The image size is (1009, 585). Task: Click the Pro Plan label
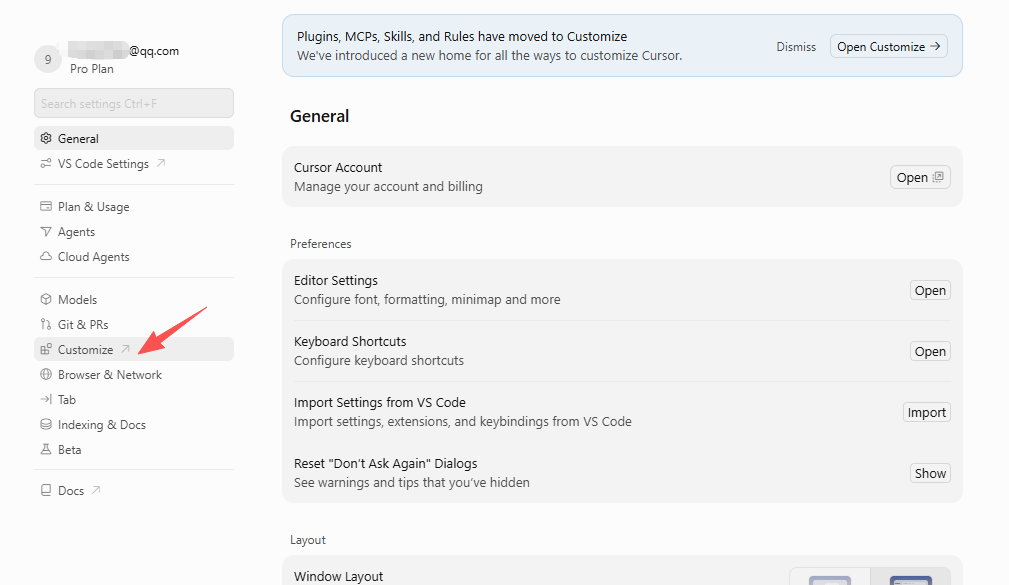92,69
